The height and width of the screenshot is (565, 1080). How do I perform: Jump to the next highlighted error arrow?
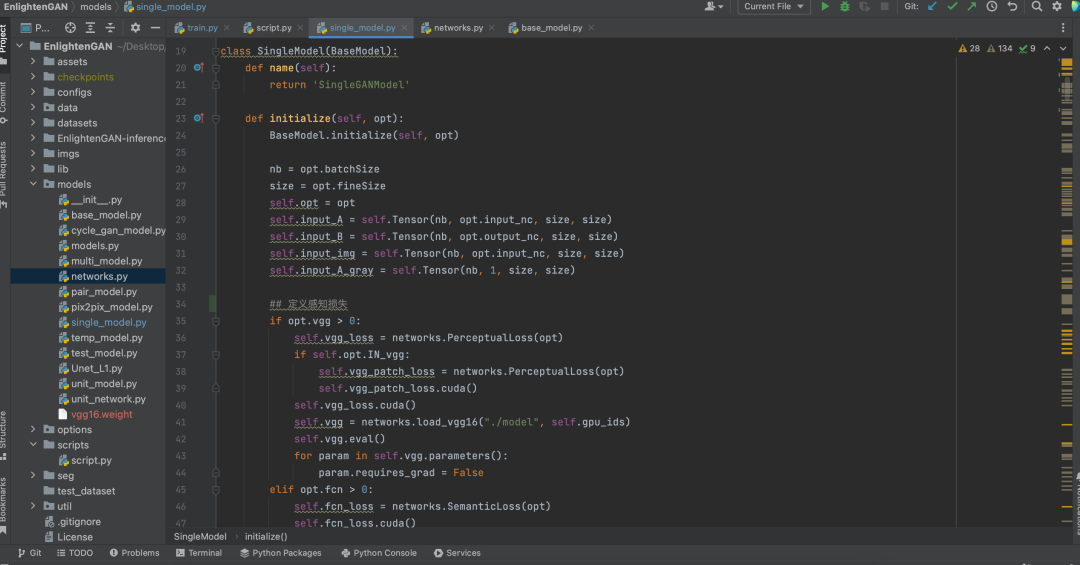click(1063, 48)
